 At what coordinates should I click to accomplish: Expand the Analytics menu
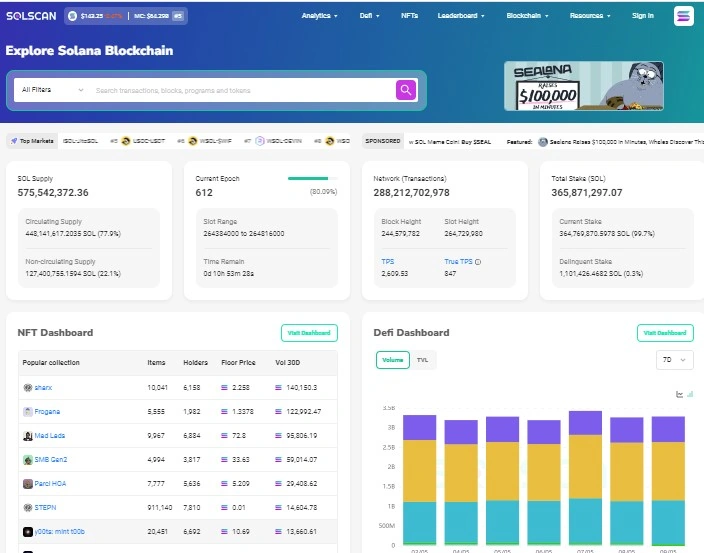click(319, 16)
